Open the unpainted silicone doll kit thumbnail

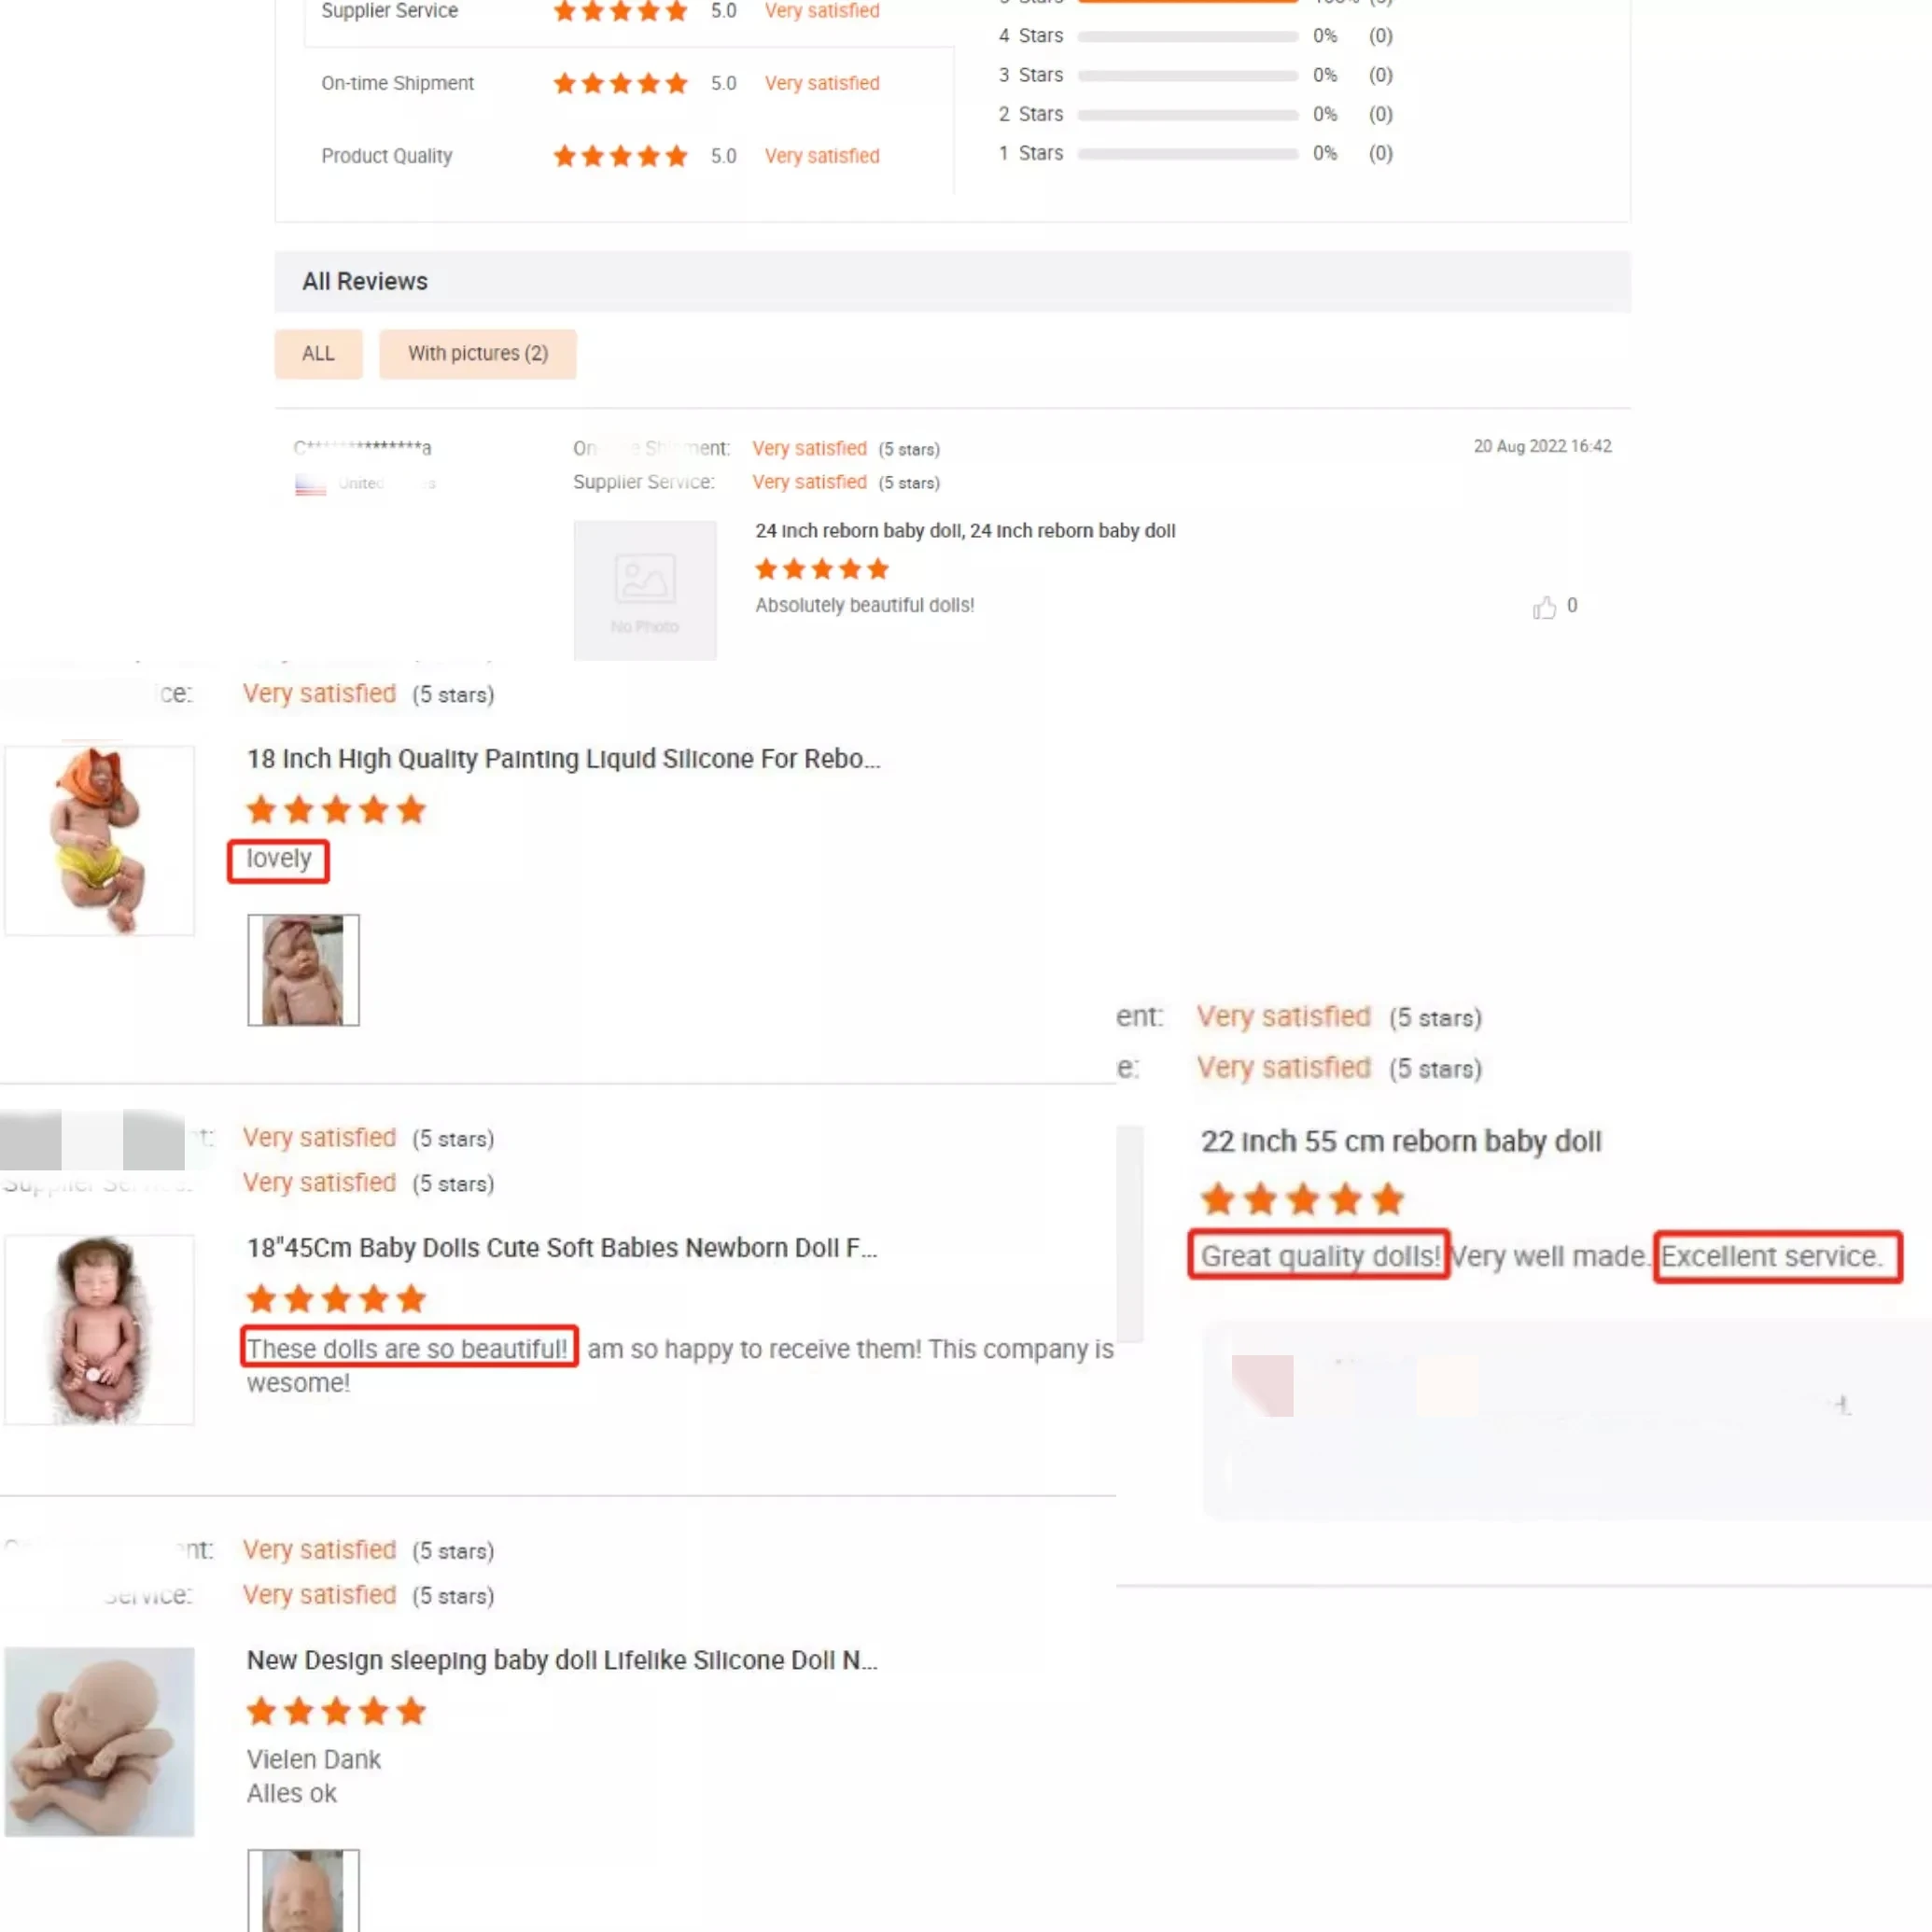(x=99, y=1741)
